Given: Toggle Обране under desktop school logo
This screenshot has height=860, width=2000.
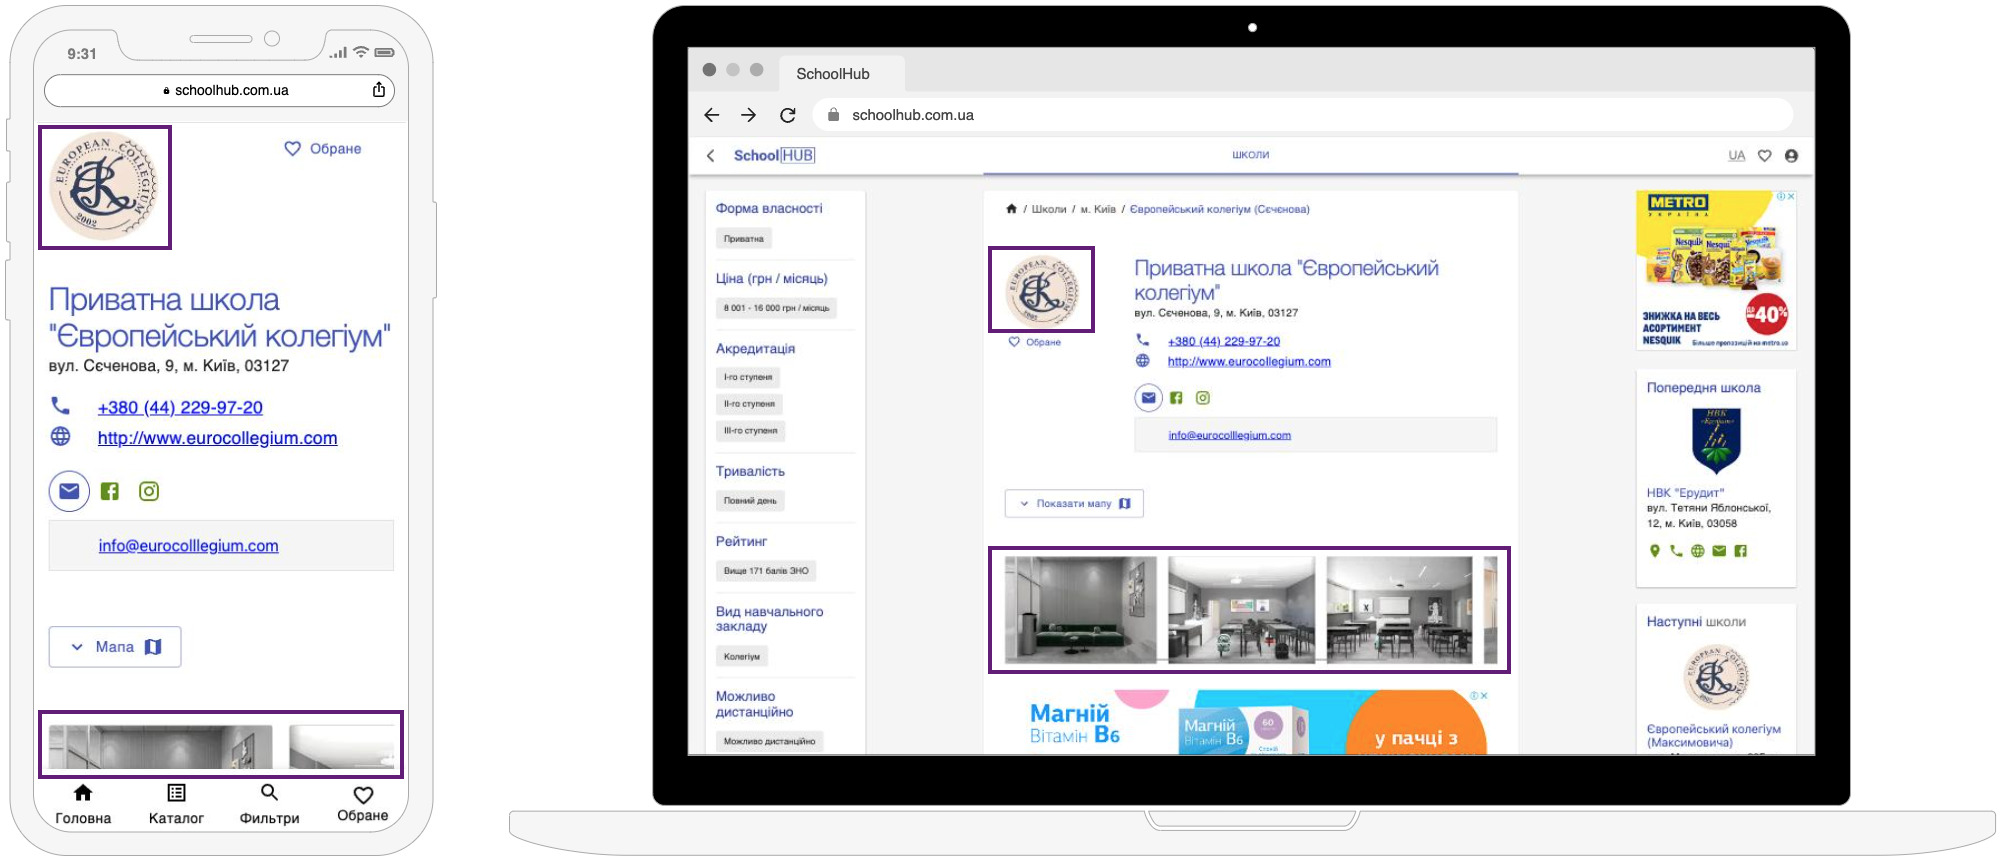Looking at the screenshot, I should (x=1035, y=342).
